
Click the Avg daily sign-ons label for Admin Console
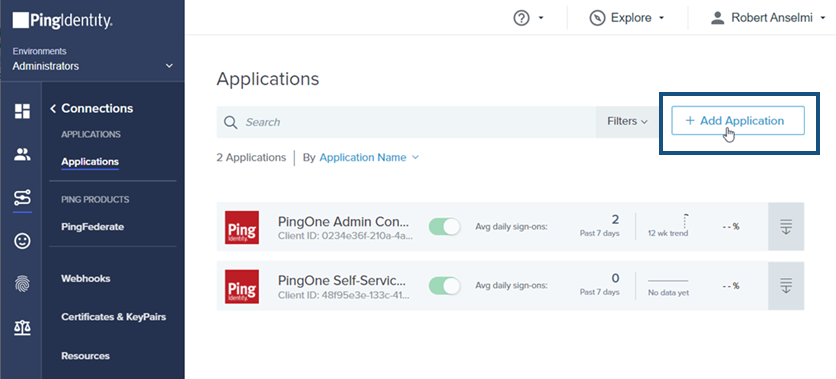tap(511, 227)
